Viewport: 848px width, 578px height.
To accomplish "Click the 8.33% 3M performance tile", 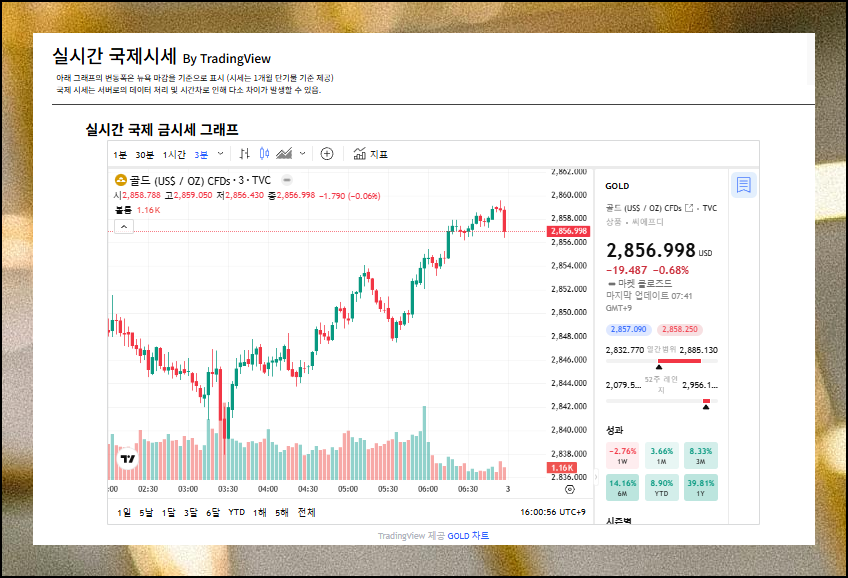I will [700, 455].
